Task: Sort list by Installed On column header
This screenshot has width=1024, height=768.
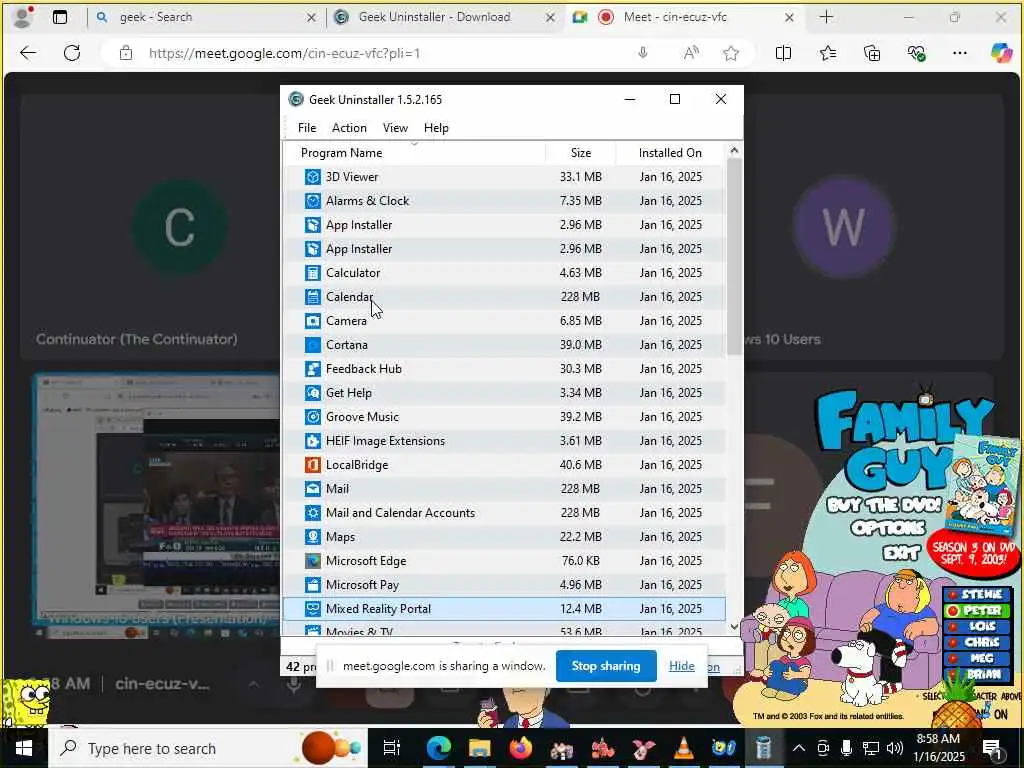Action: point(670,153)
